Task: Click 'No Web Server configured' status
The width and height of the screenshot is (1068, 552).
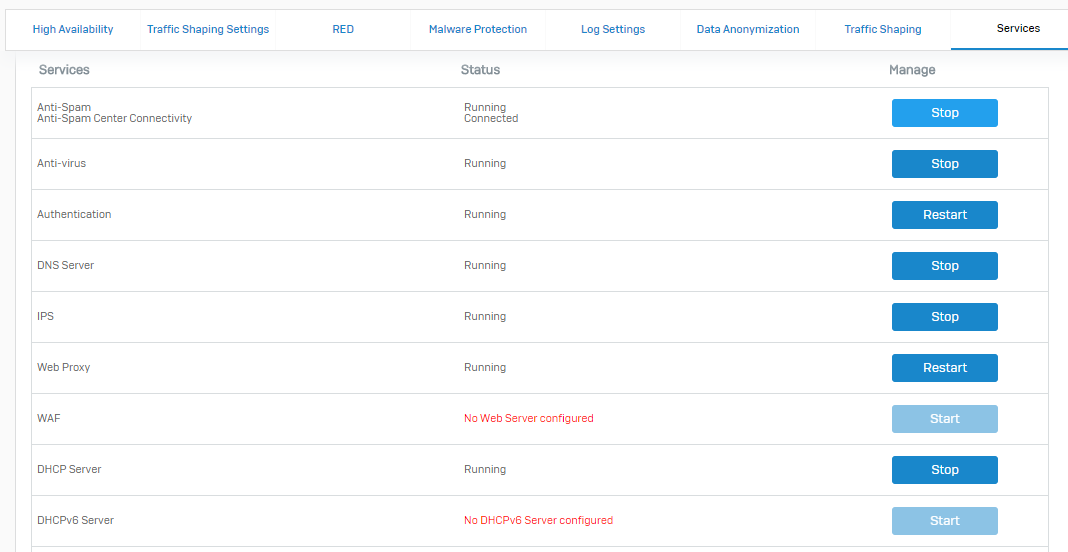Action: pos(529,418)
